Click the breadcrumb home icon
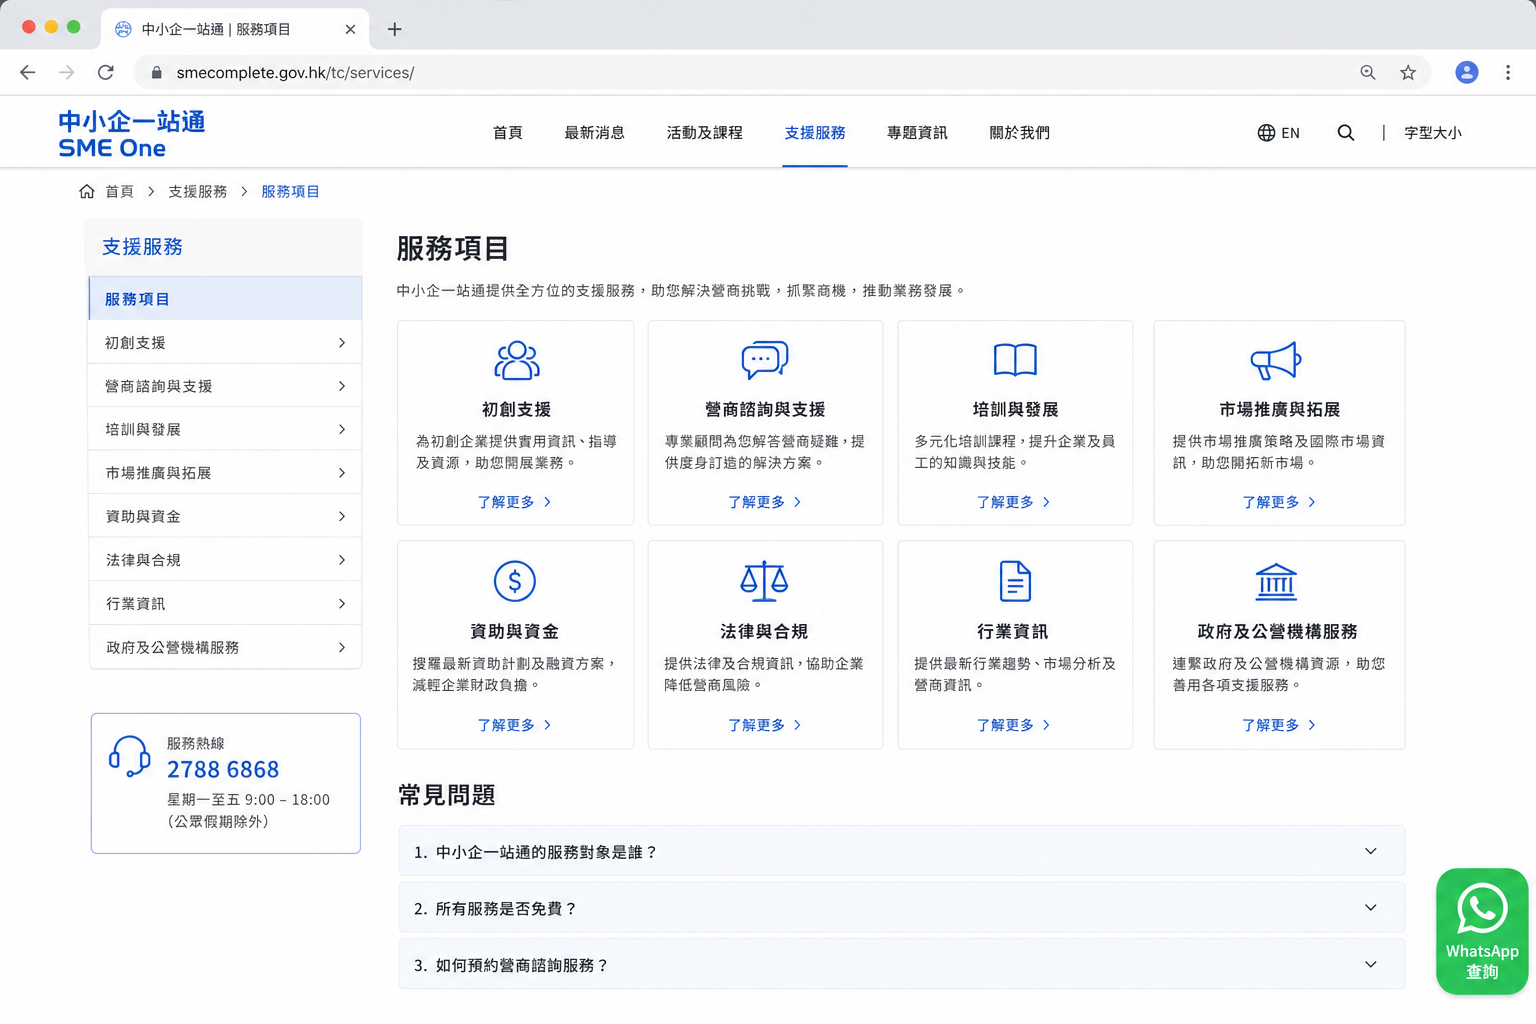This screenshot has height=1024, width=1536. point(87,191)
